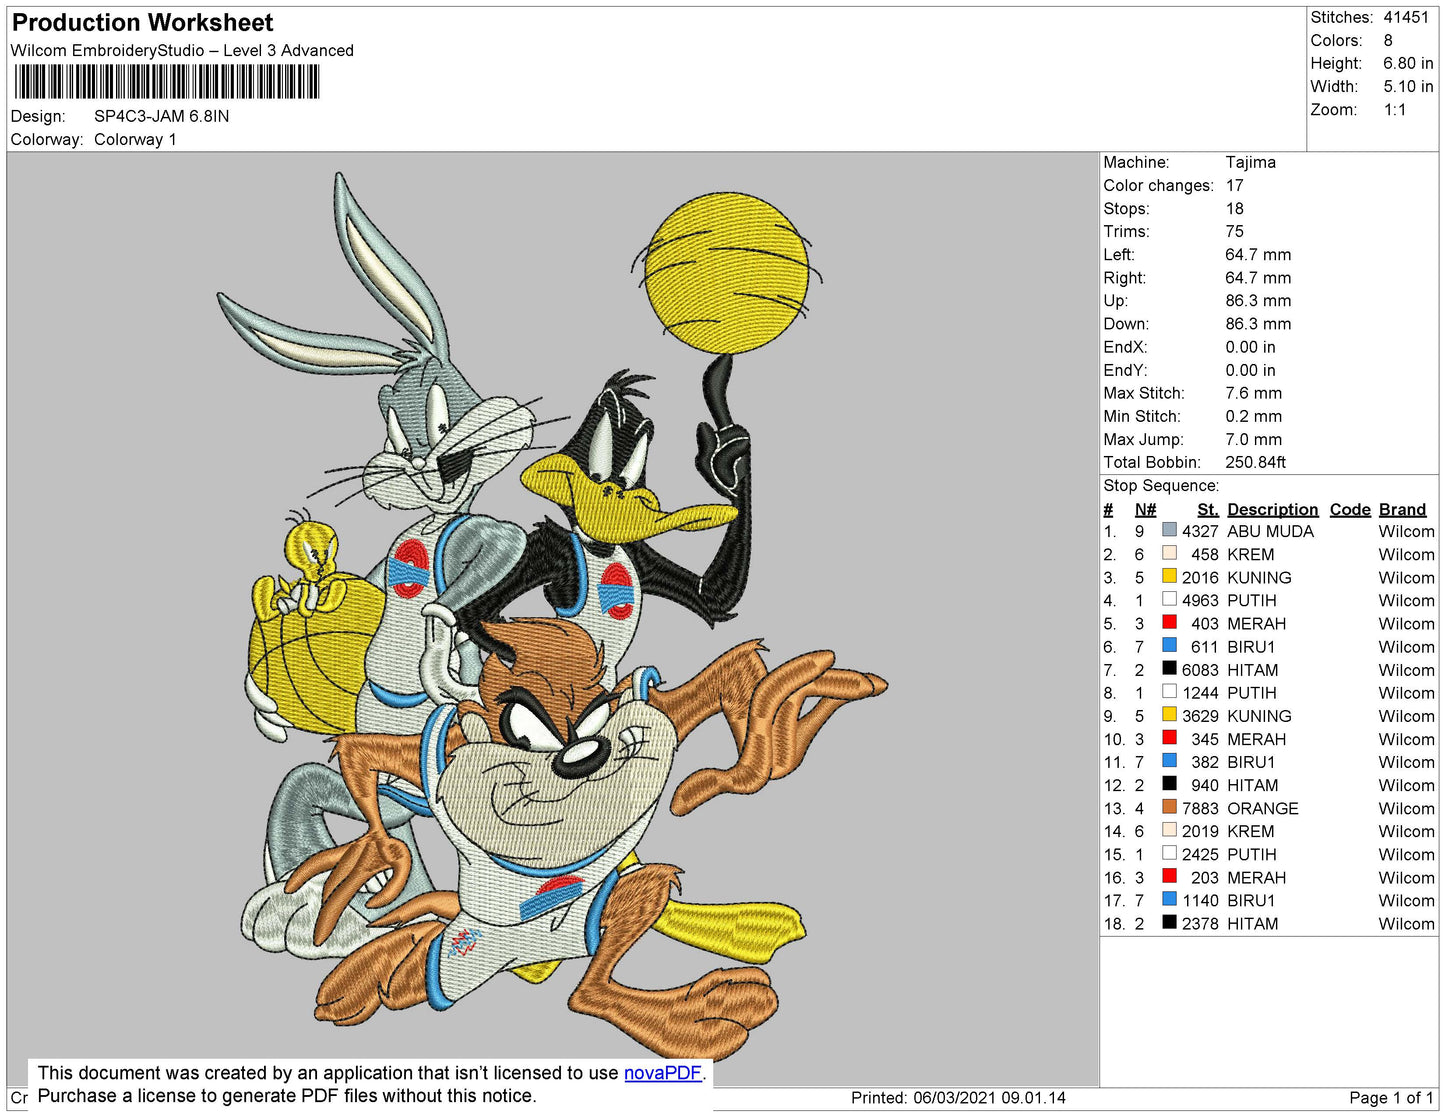This screenshot has width=1445, height=1117.
Task: Select 'KREM' description in stop 14
Action: [x=1251, y=832]
